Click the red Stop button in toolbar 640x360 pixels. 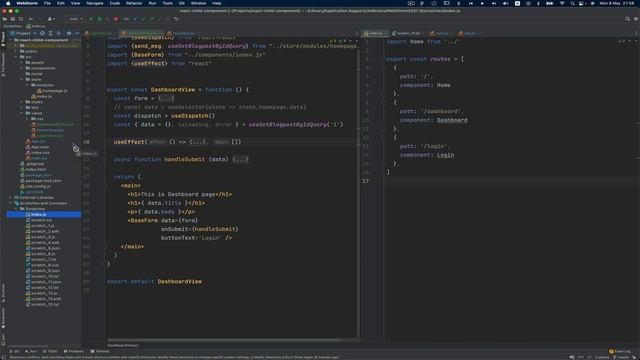click(116, 19)
